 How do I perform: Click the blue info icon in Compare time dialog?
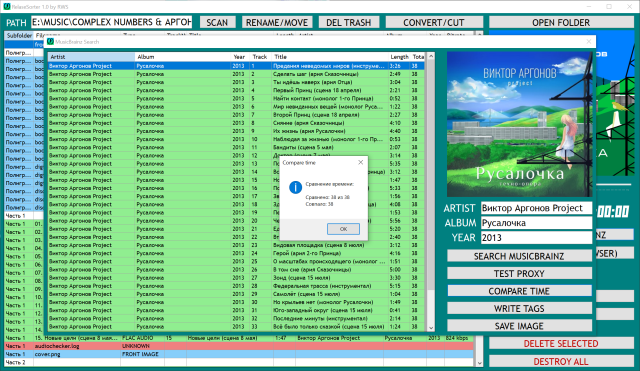click(x=296, y=188)
